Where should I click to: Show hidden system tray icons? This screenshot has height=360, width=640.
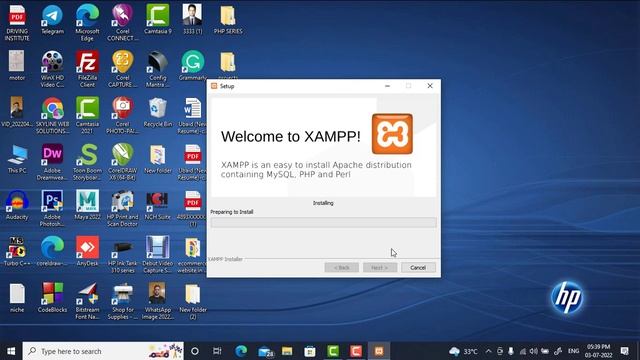pos(489,351)
